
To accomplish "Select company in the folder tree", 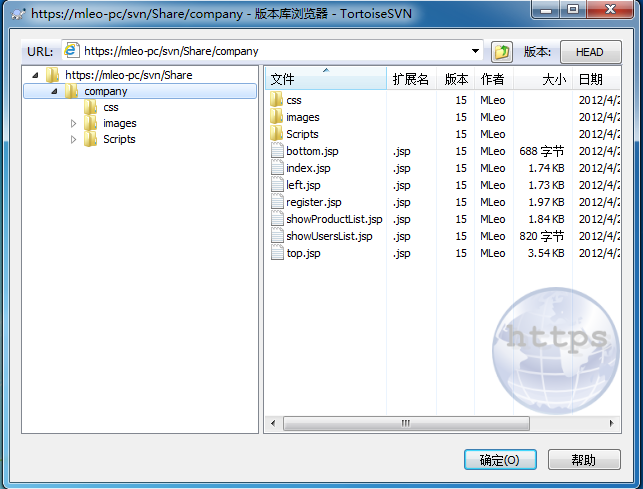I will [106, 91].
